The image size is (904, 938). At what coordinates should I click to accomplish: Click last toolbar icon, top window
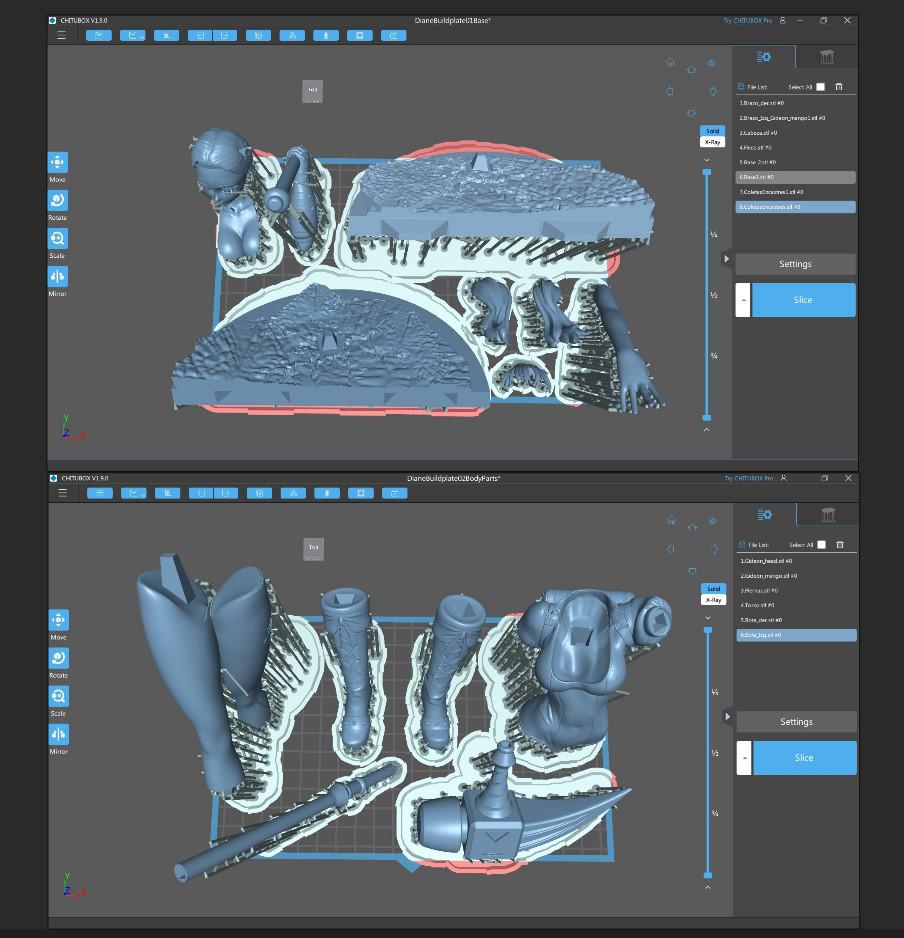394,35
